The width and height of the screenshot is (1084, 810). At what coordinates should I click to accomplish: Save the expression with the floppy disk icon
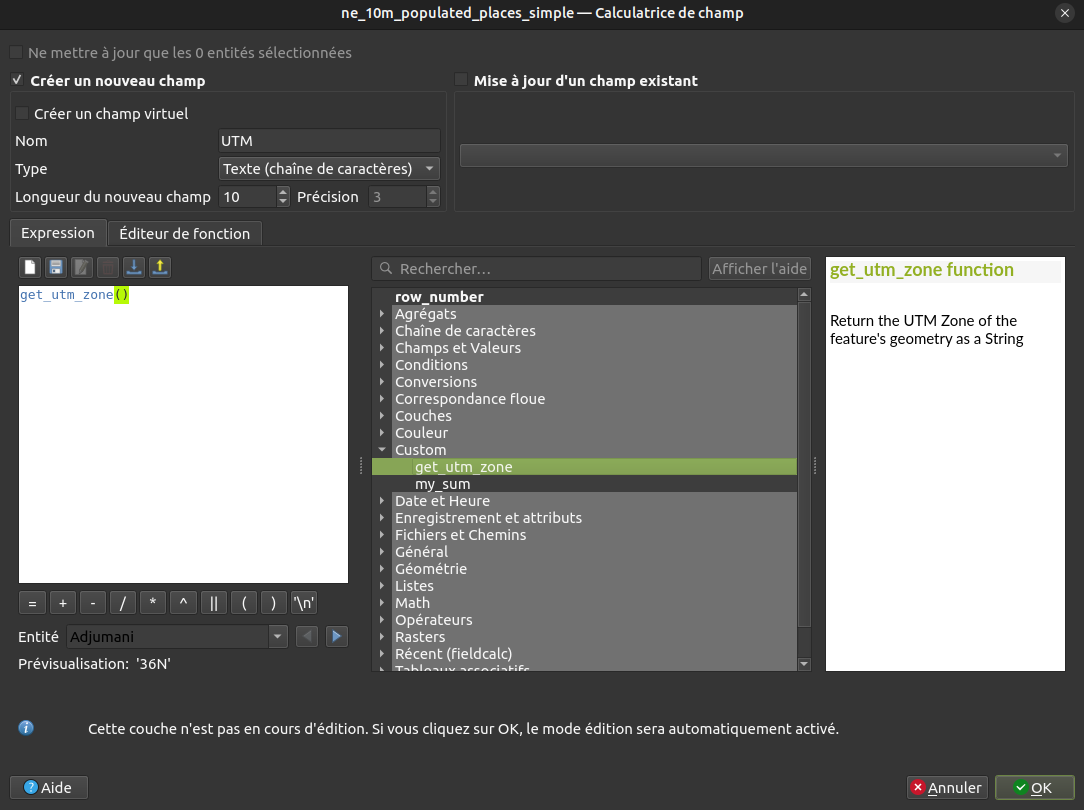[56, 267]
